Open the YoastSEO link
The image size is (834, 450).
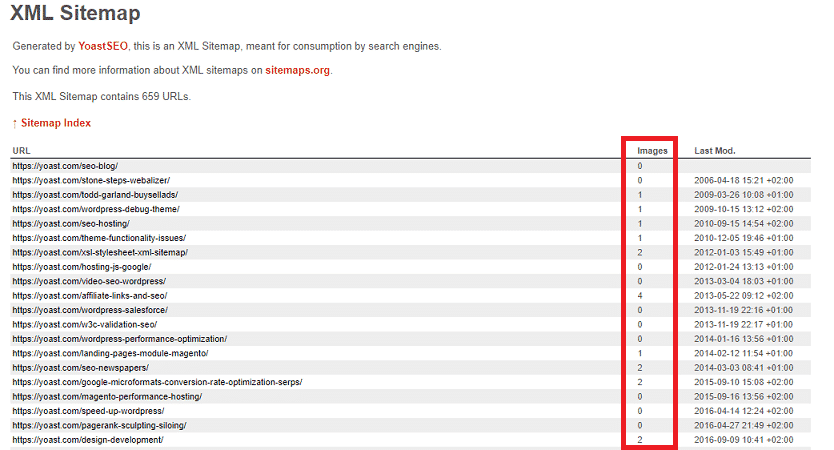[103, 46]
